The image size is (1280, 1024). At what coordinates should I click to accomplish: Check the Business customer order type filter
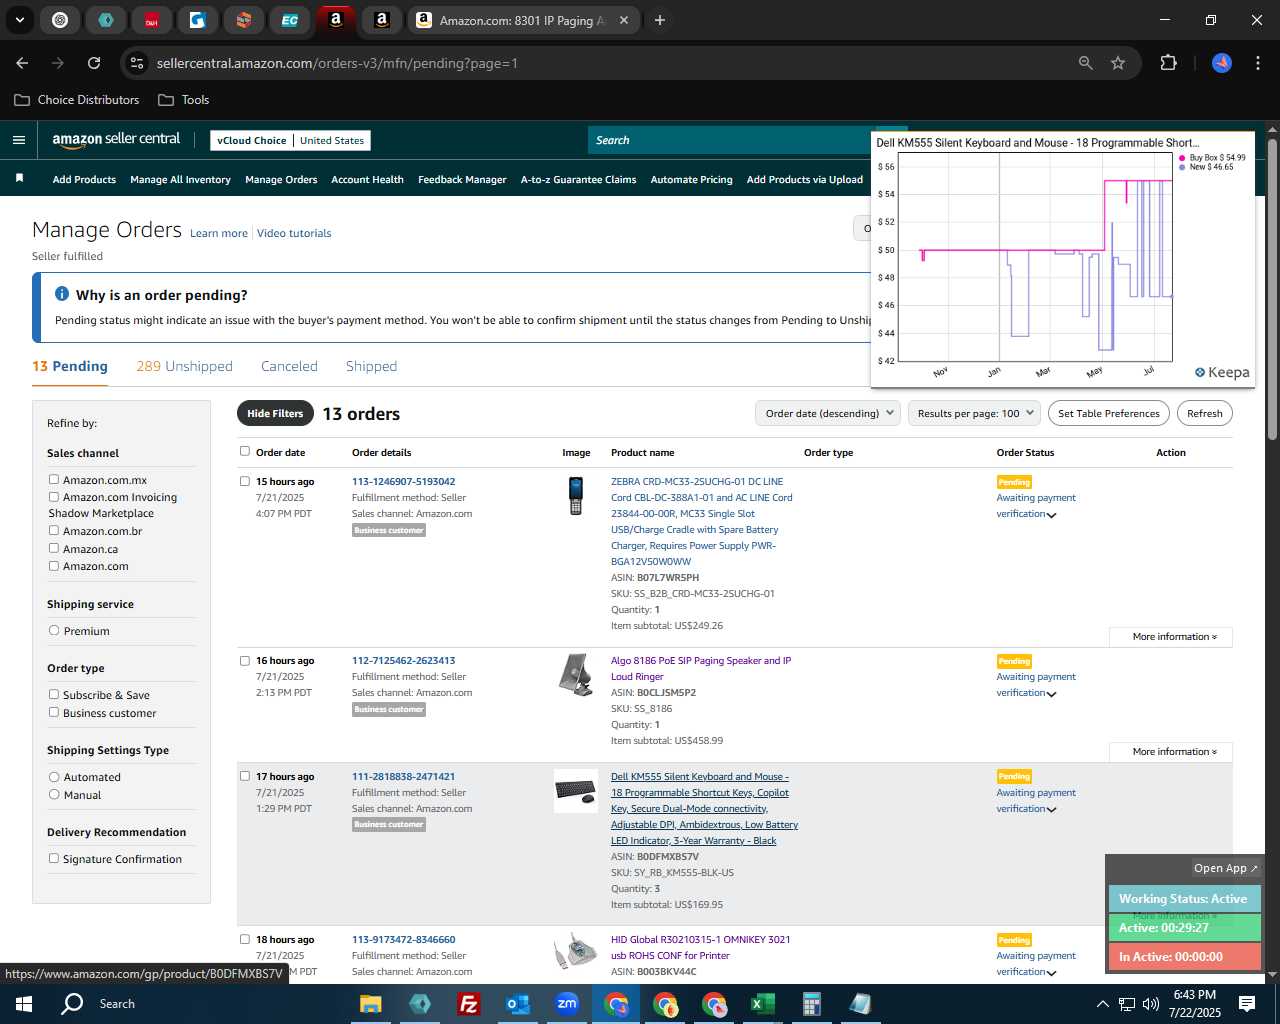pos(54,713)
